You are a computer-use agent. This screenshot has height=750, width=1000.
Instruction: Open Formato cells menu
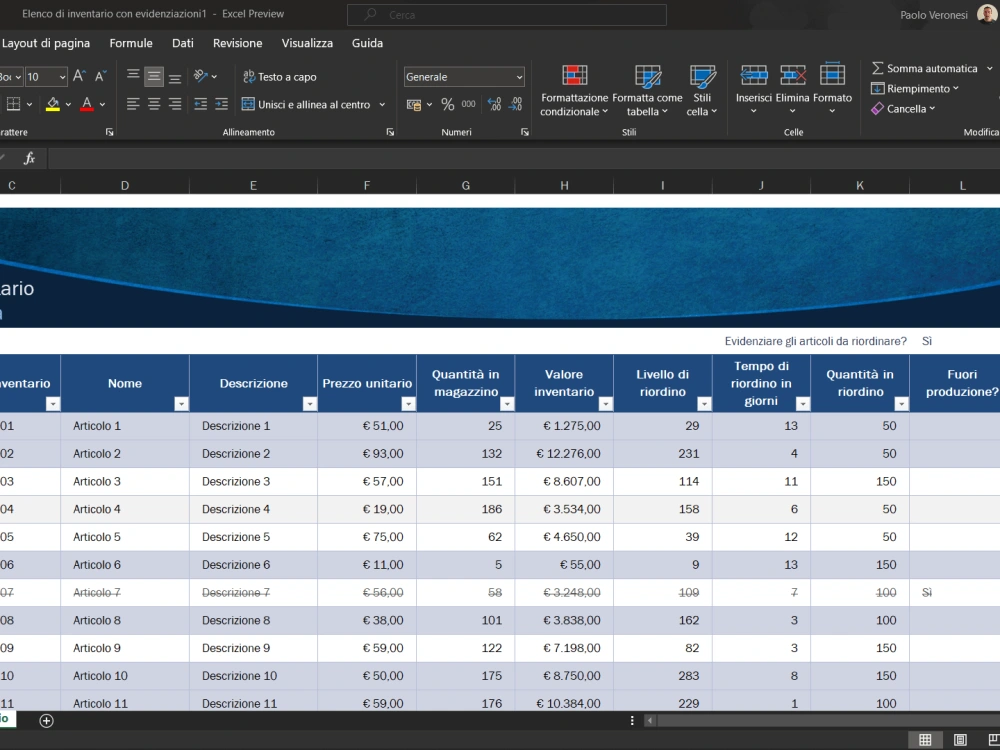pyautogui.click(x=832, y=89)
